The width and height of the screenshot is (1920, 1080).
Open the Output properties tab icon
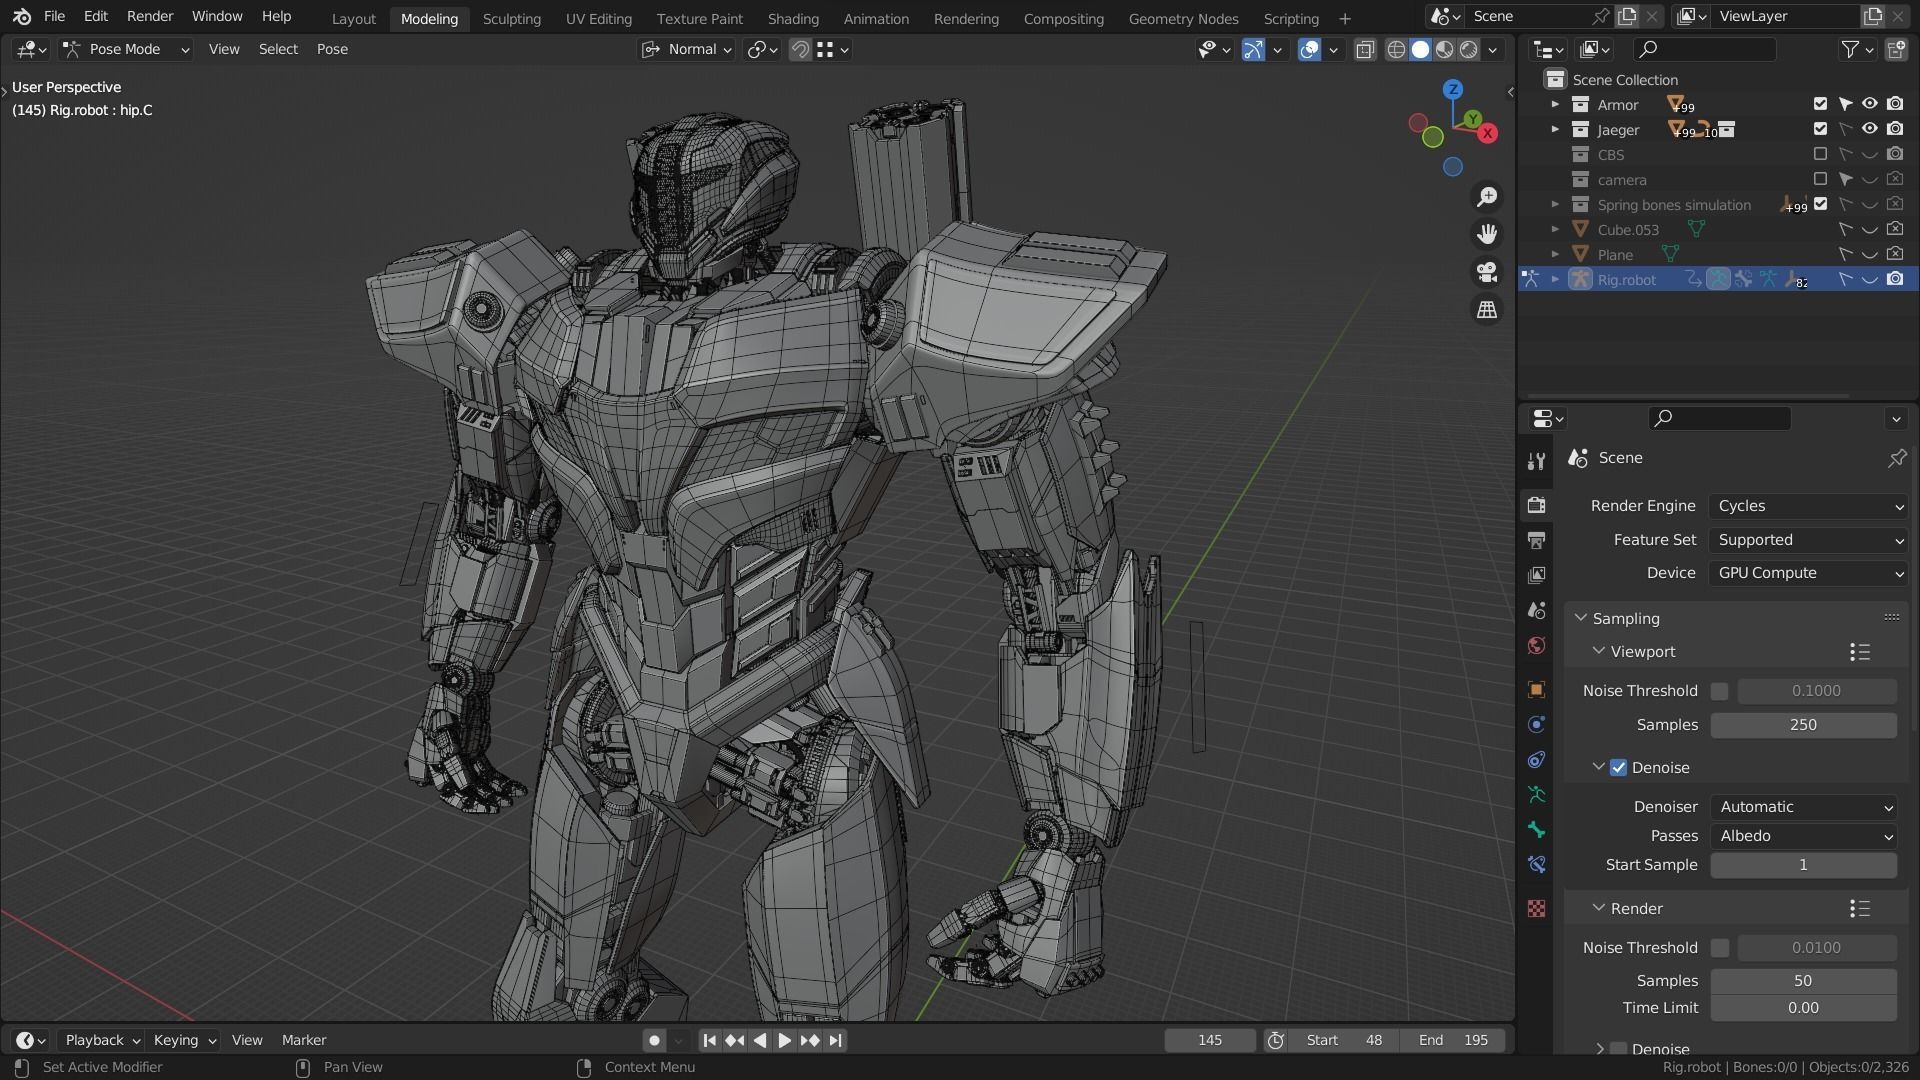(x=1537, y=541)
